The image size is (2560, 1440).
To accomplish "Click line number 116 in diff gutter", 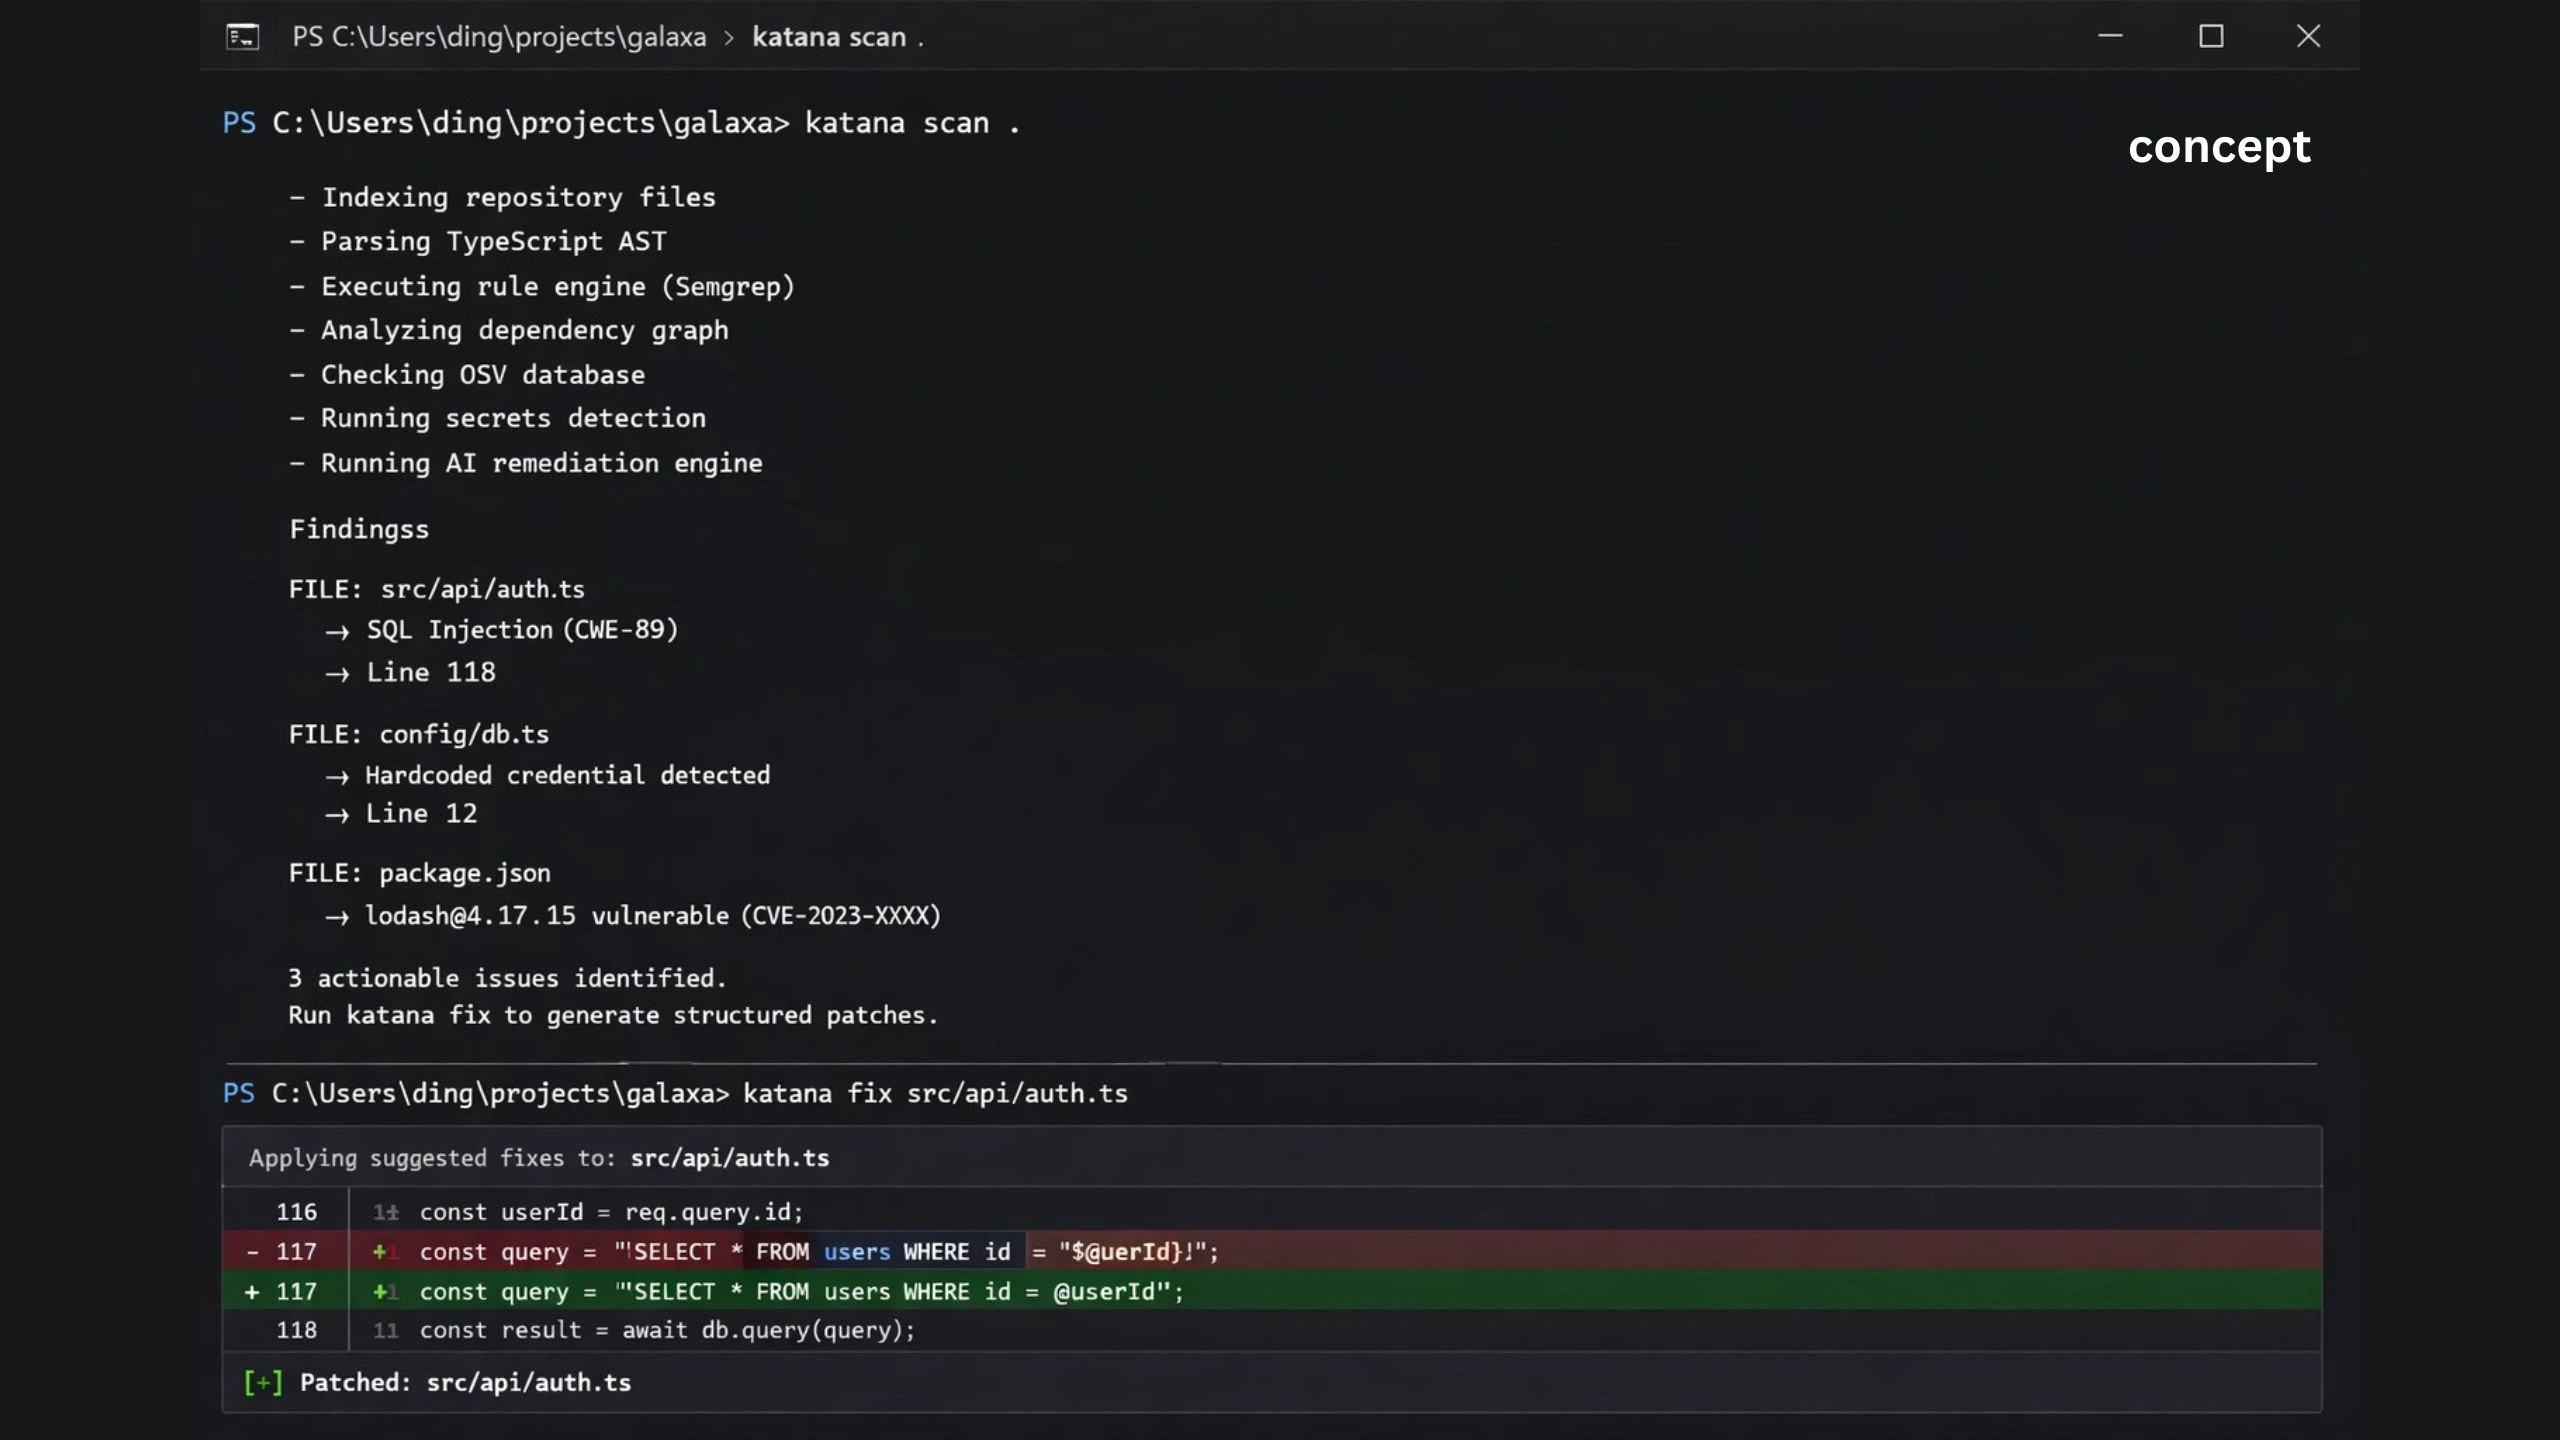I will [x=296, y=1212].
